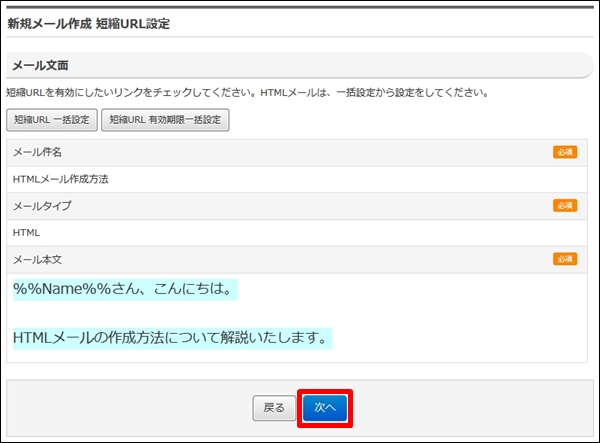
Task: Go back with the 戻る button
Action: (x=274, y=408)
